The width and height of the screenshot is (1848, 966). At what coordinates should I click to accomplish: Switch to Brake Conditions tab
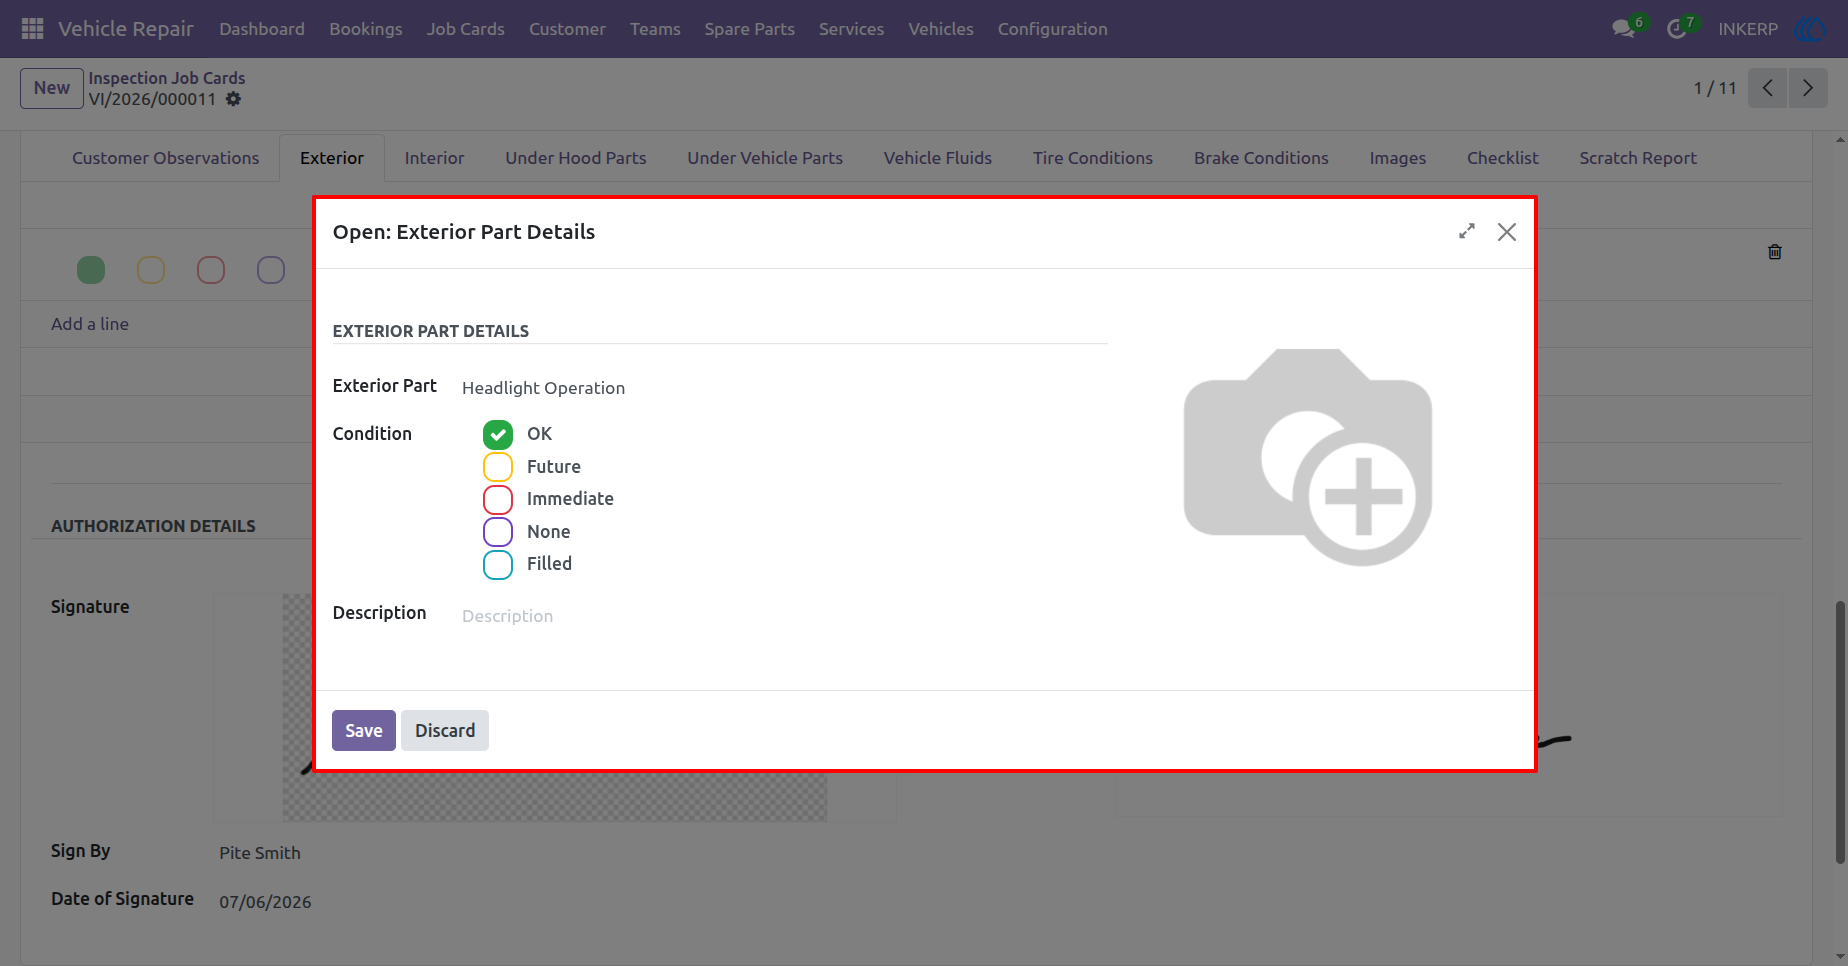pyautogui.click(x=1261, y=158)
